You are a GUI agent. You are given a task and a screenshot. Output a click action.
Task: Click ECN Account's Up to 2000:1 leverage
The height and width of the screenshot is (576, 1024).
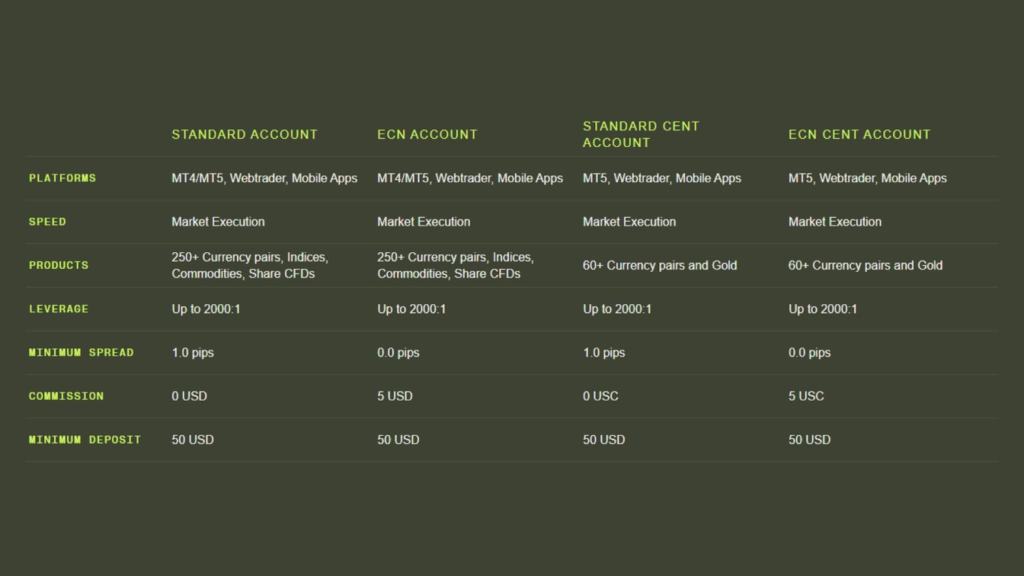coord(411,309)
